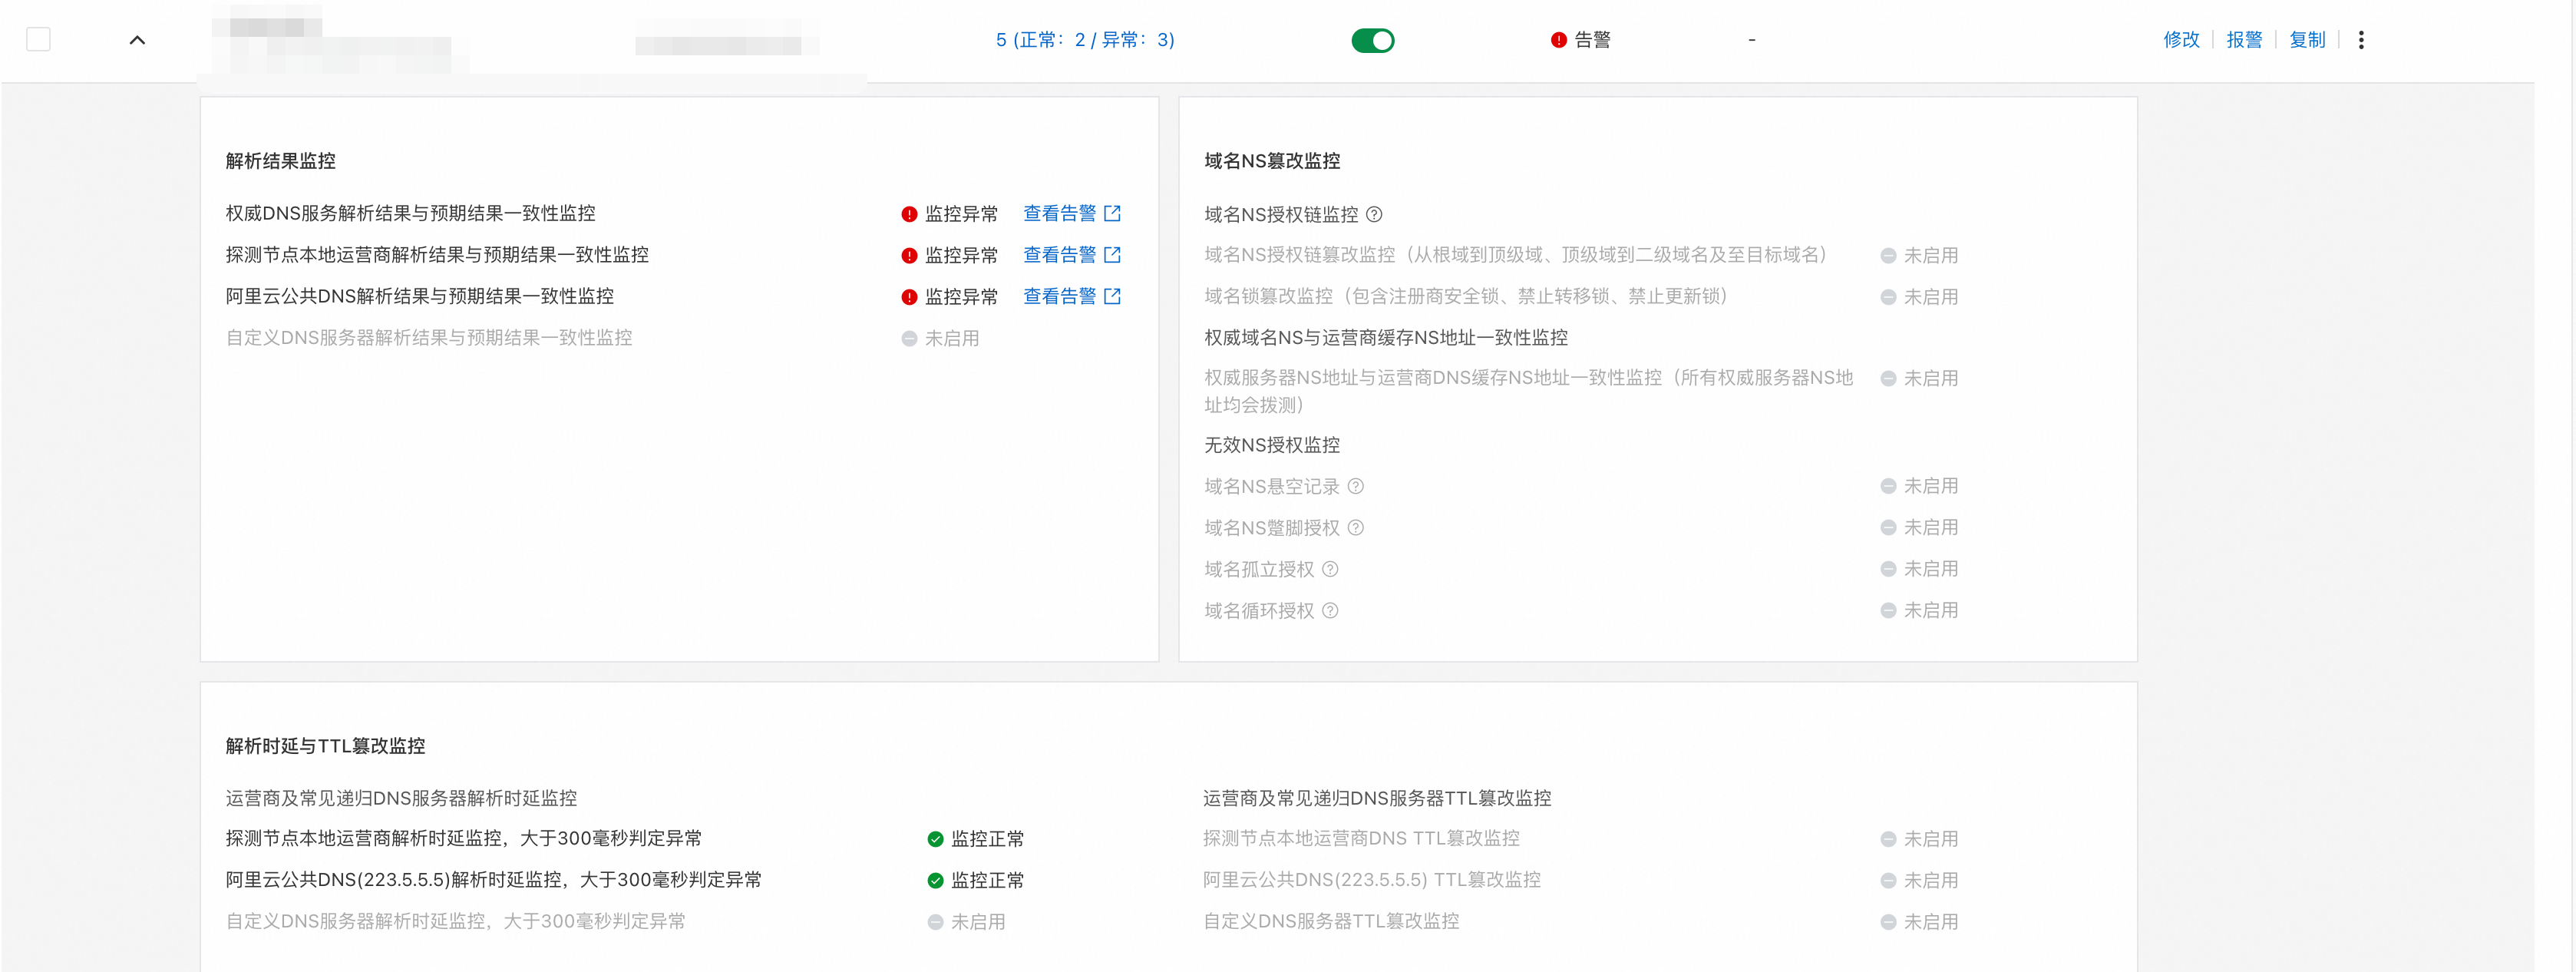Click the red 告警 status icon in the header row
The width and height of the screenshot is (2576, 972).
click(x=1558, y=40)
